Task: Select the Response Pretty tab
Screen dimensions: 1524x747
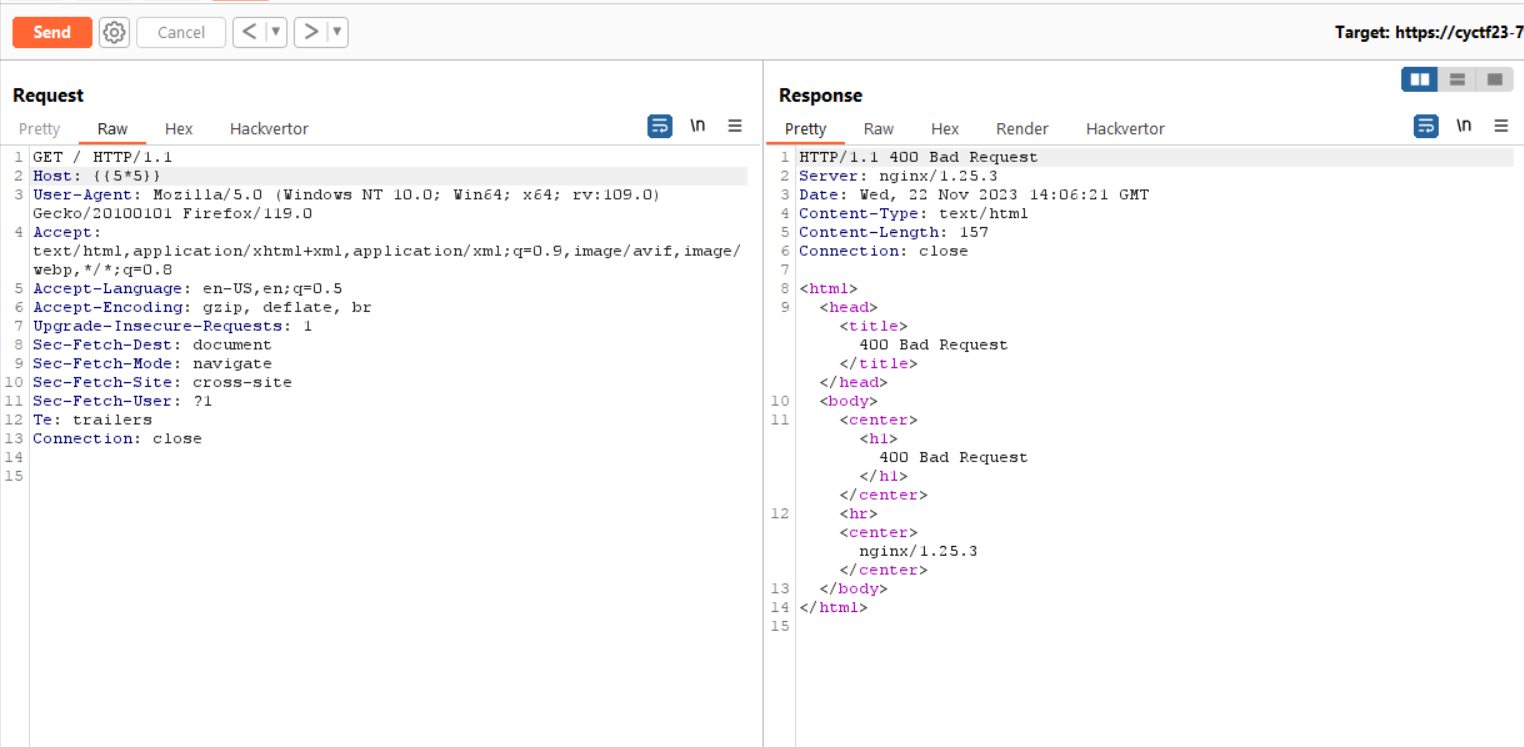Action: click(x=805, y=129)
